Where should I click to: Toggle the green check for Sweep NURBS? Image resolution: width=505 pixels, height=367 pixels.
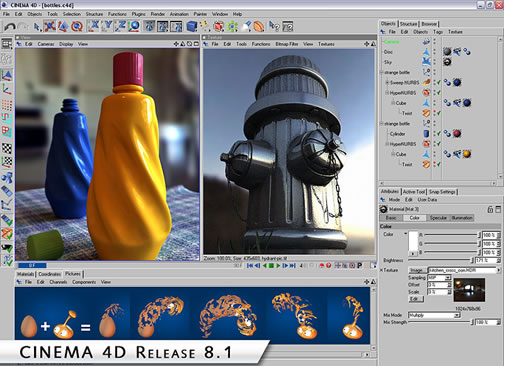click(439, 82)
